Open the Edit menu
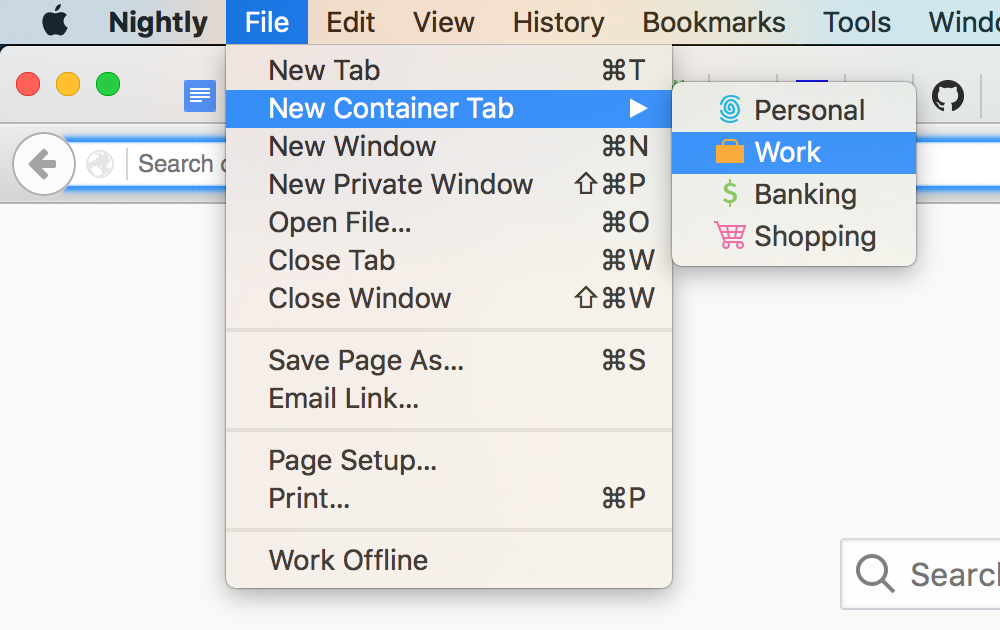This screenshot has height=630, width=1000. (351, 22)
